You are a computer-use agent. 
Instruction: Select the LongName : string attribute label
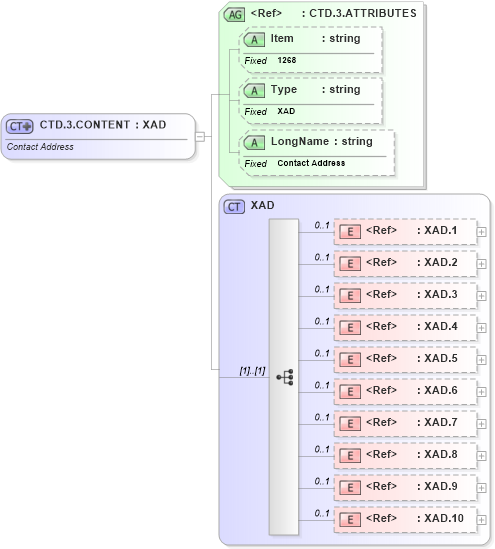322,141
